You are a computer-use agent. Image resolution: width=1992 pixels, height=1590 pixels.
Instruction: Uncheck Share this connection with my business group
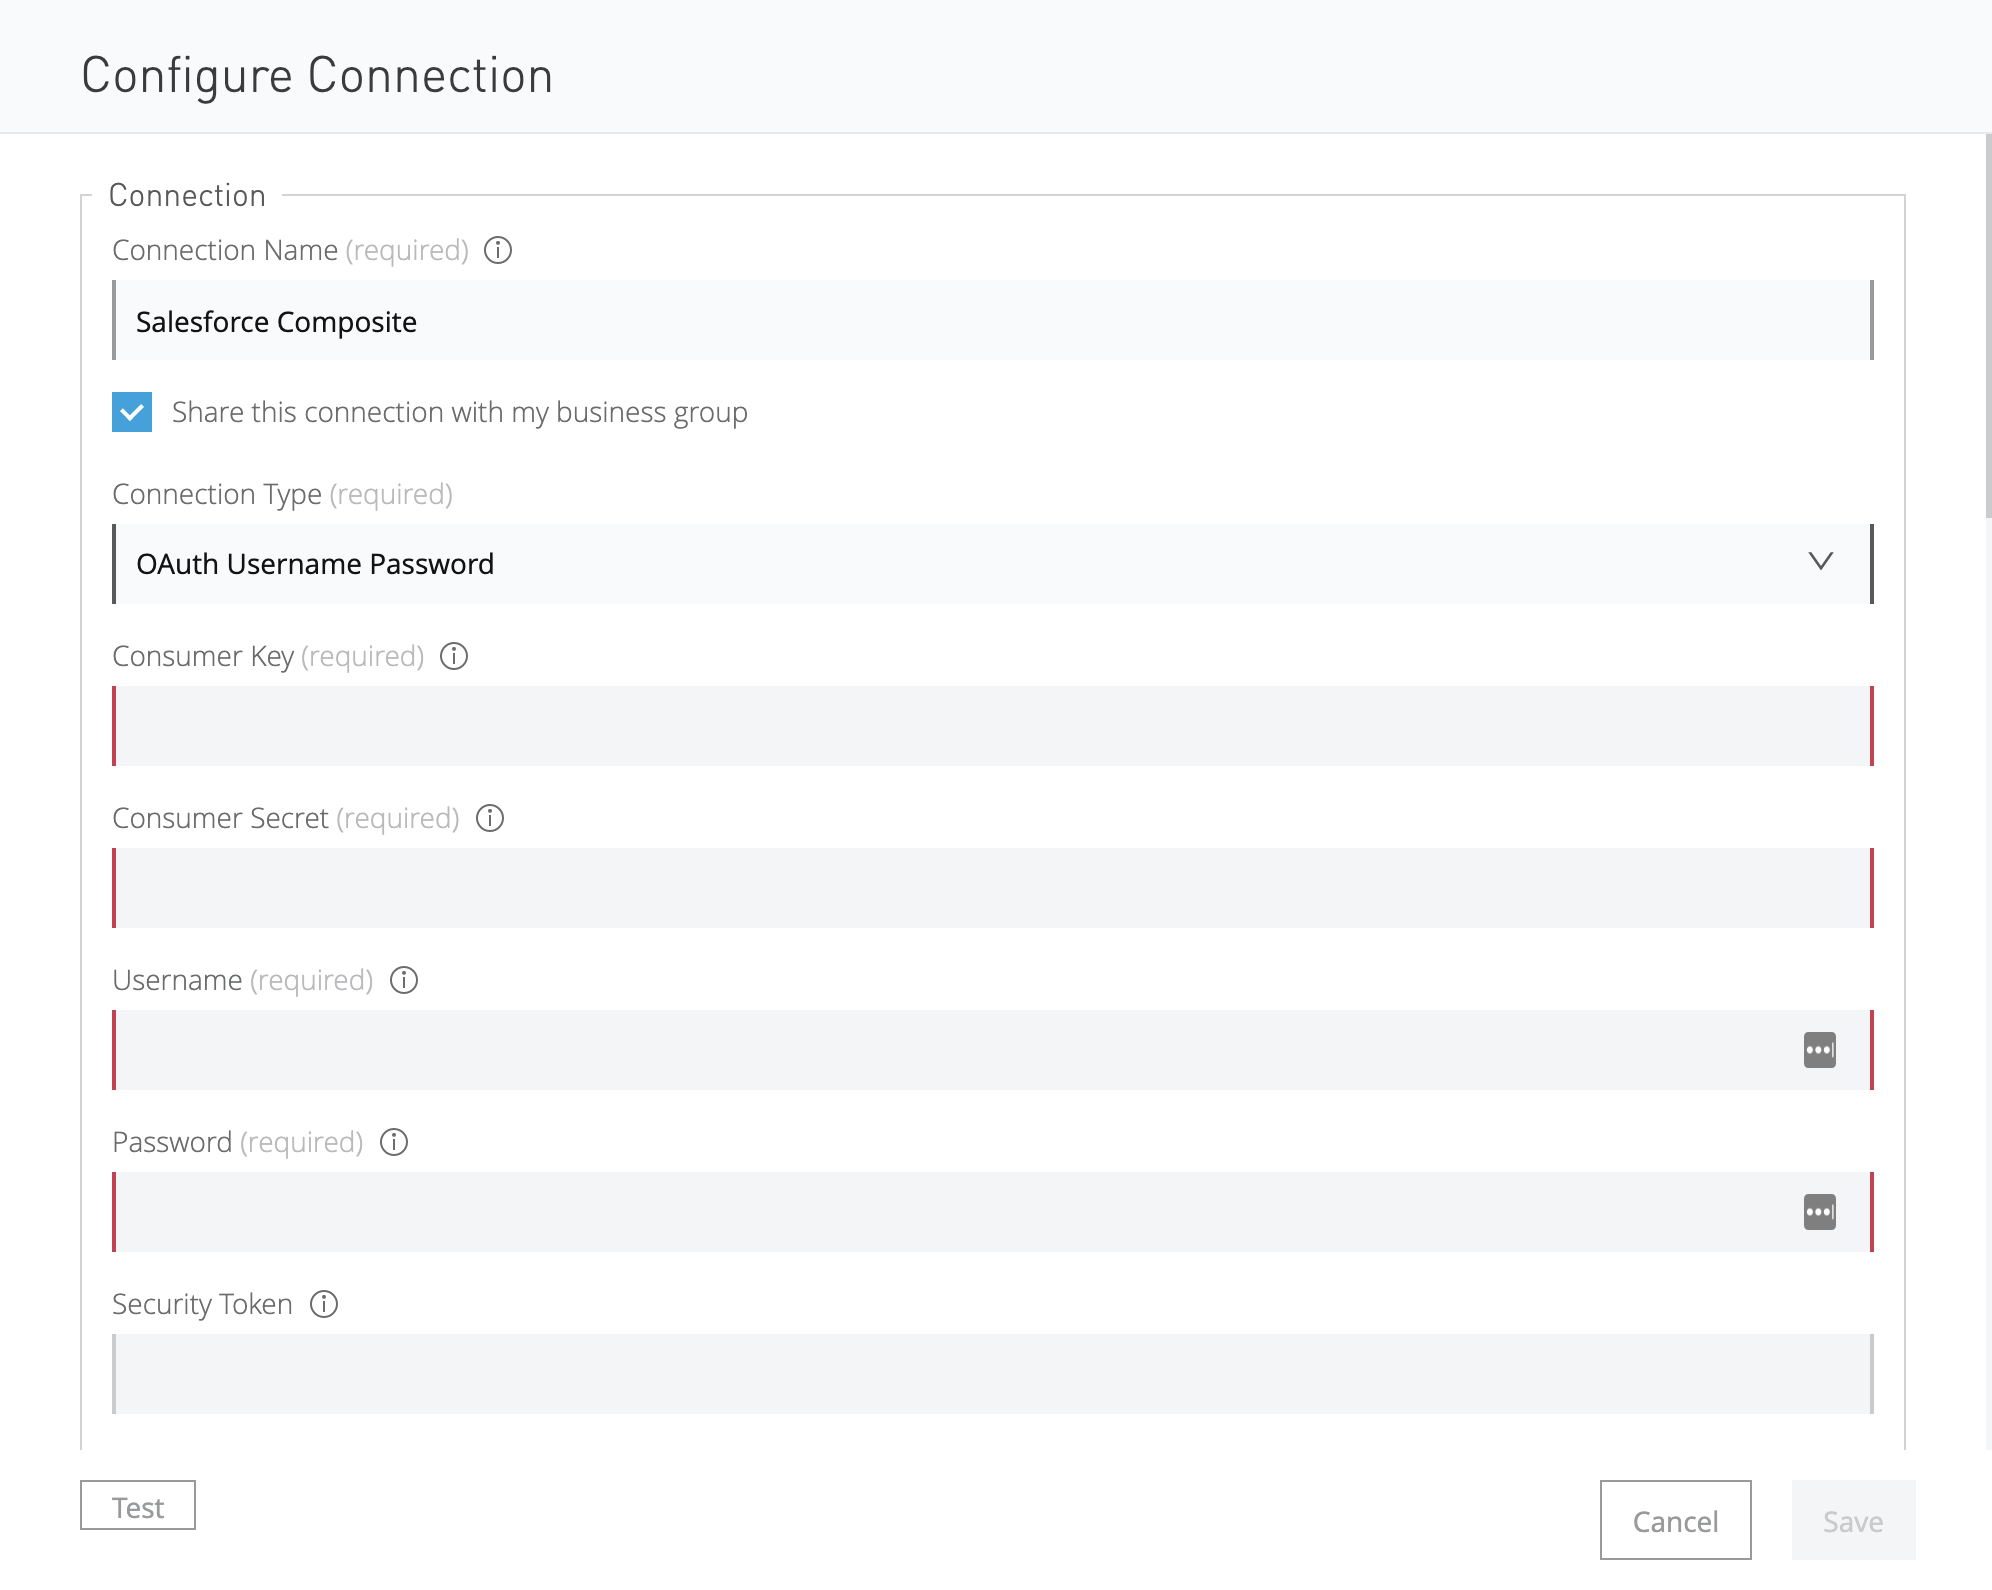point(132,412)
